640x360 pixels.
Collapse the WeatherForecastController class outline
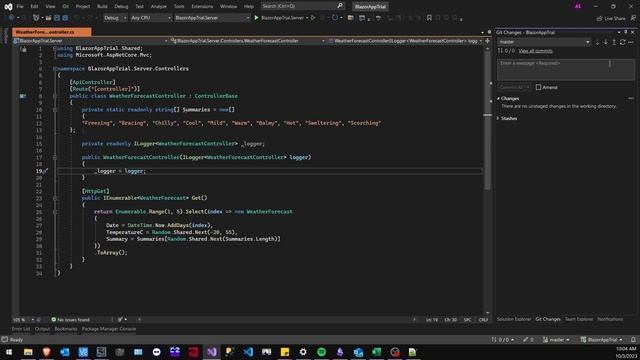pos(55,96)
